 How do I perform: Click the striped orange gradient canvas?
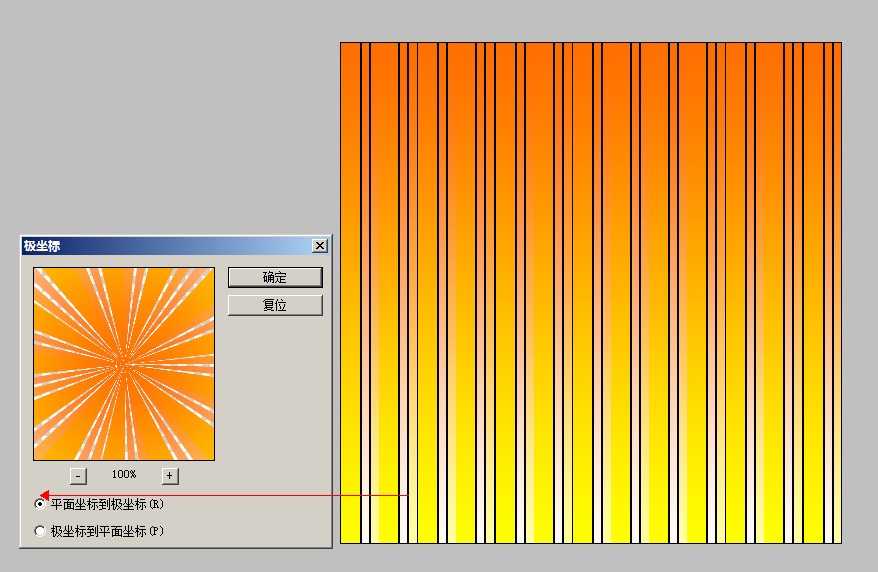coord(591,293)
